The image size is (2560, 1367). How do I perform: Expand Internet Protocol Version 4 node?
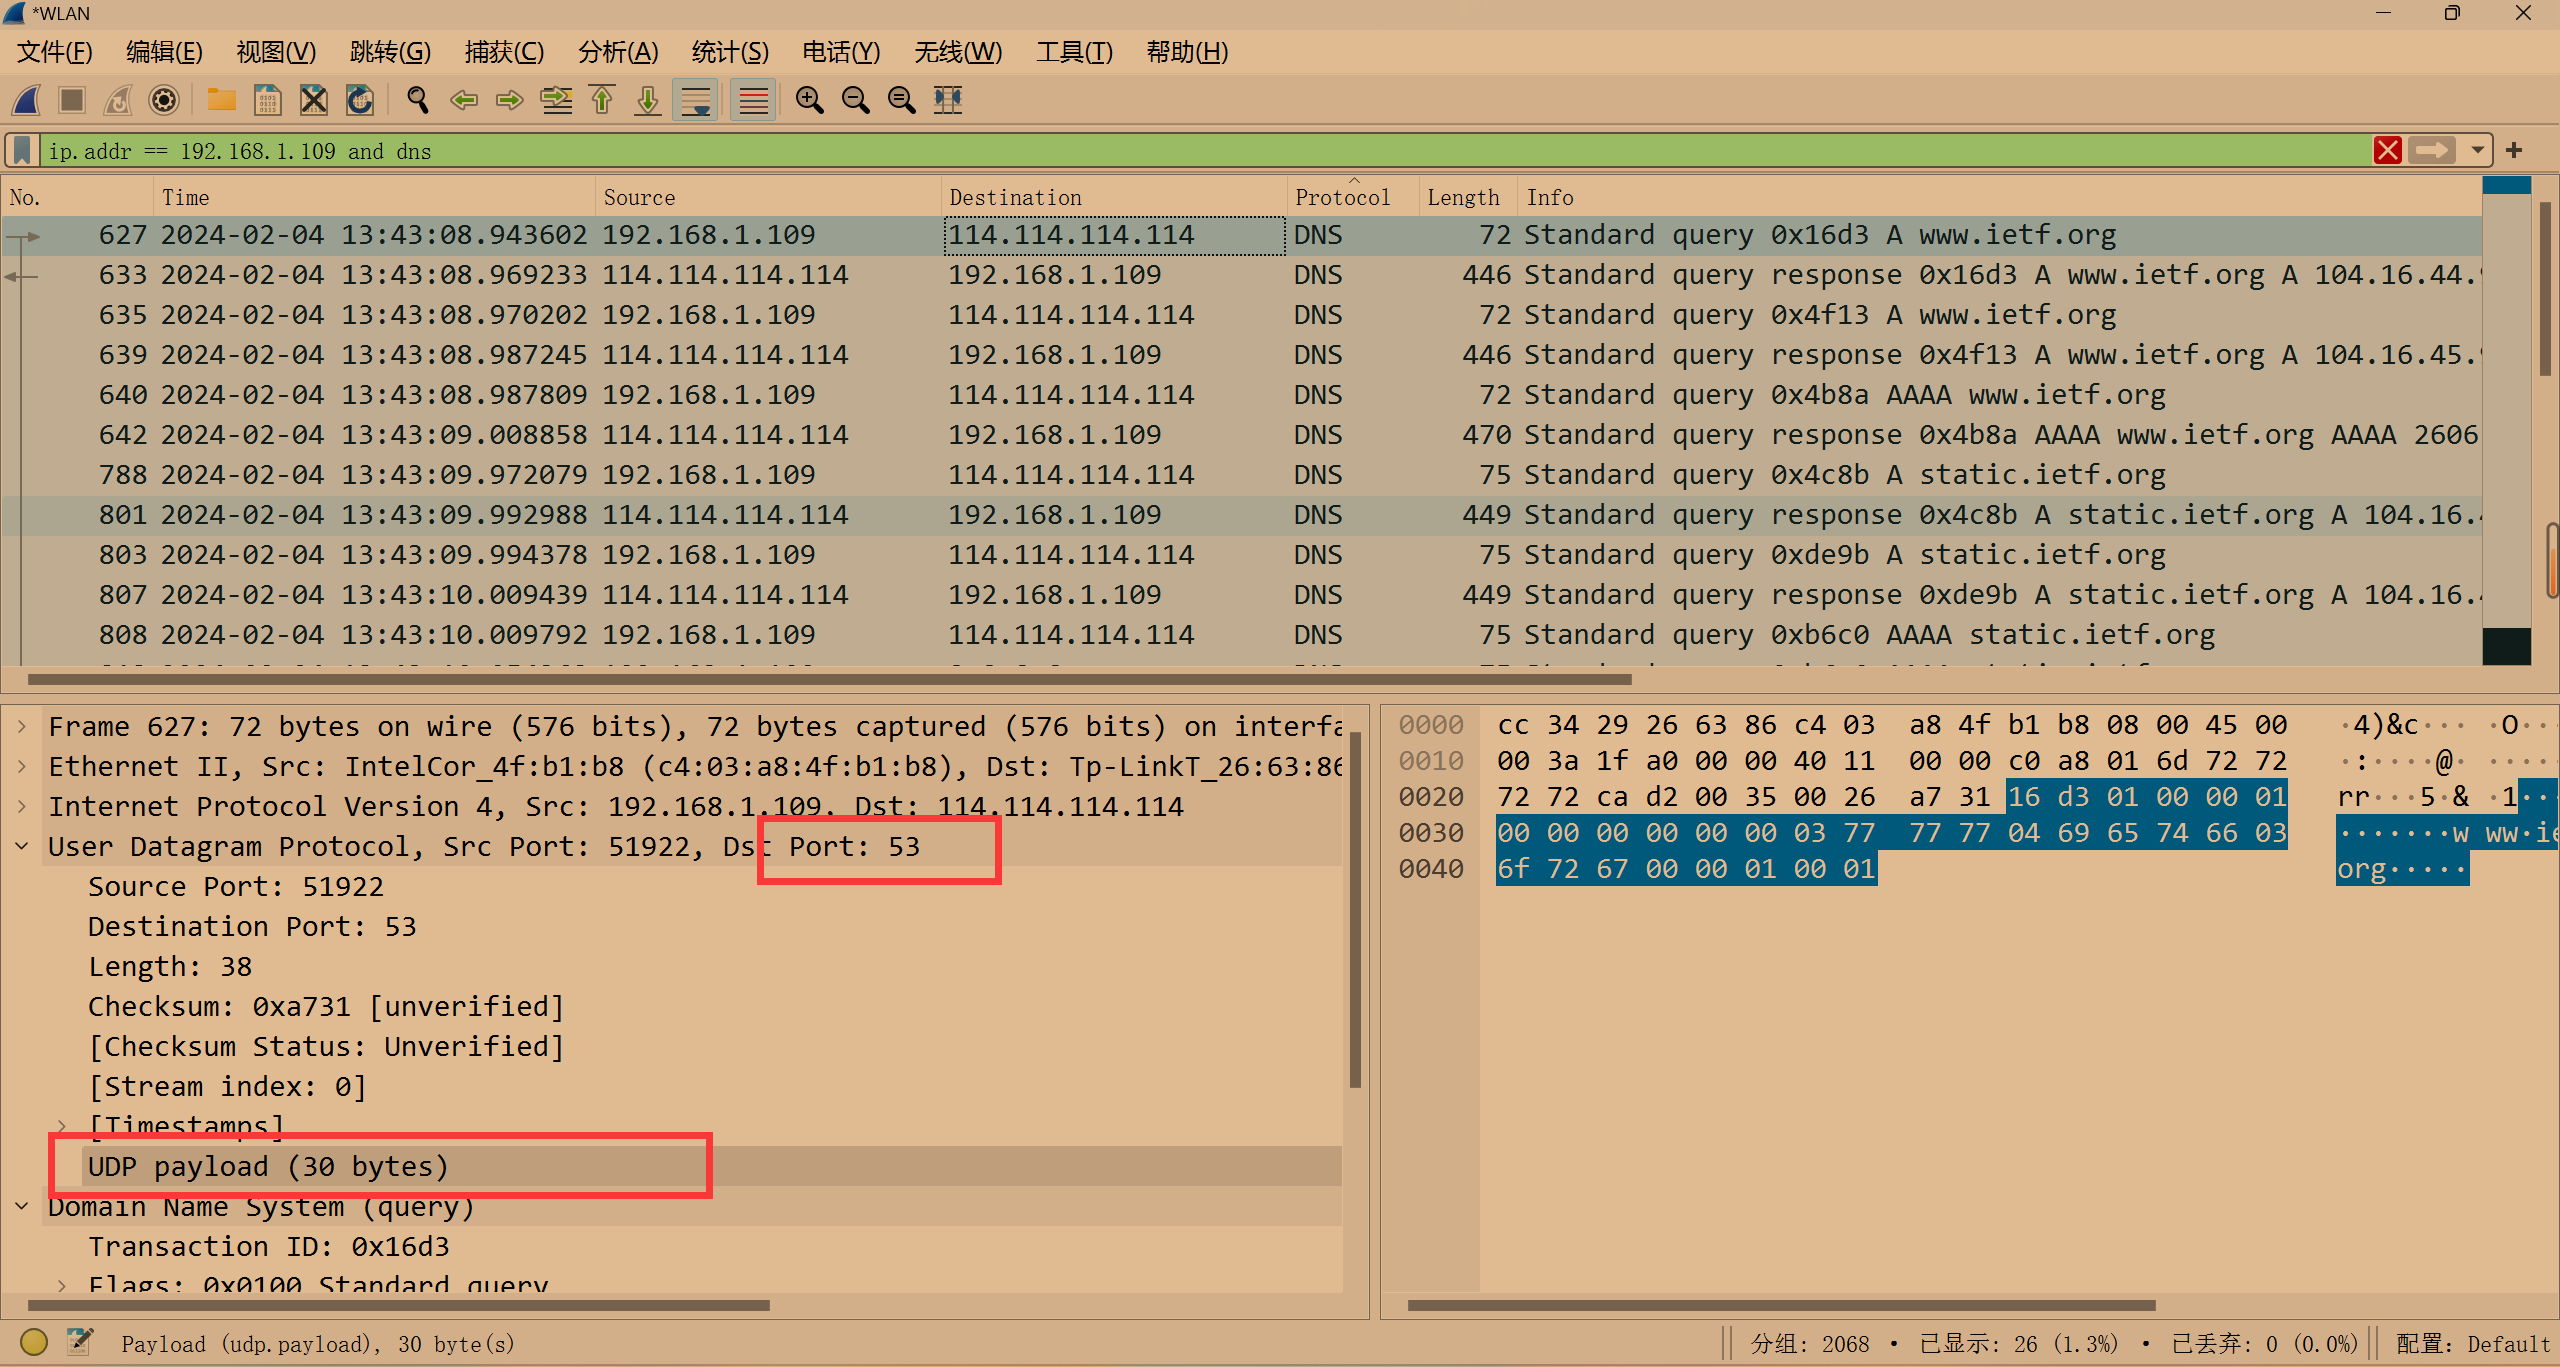[22, 806]
